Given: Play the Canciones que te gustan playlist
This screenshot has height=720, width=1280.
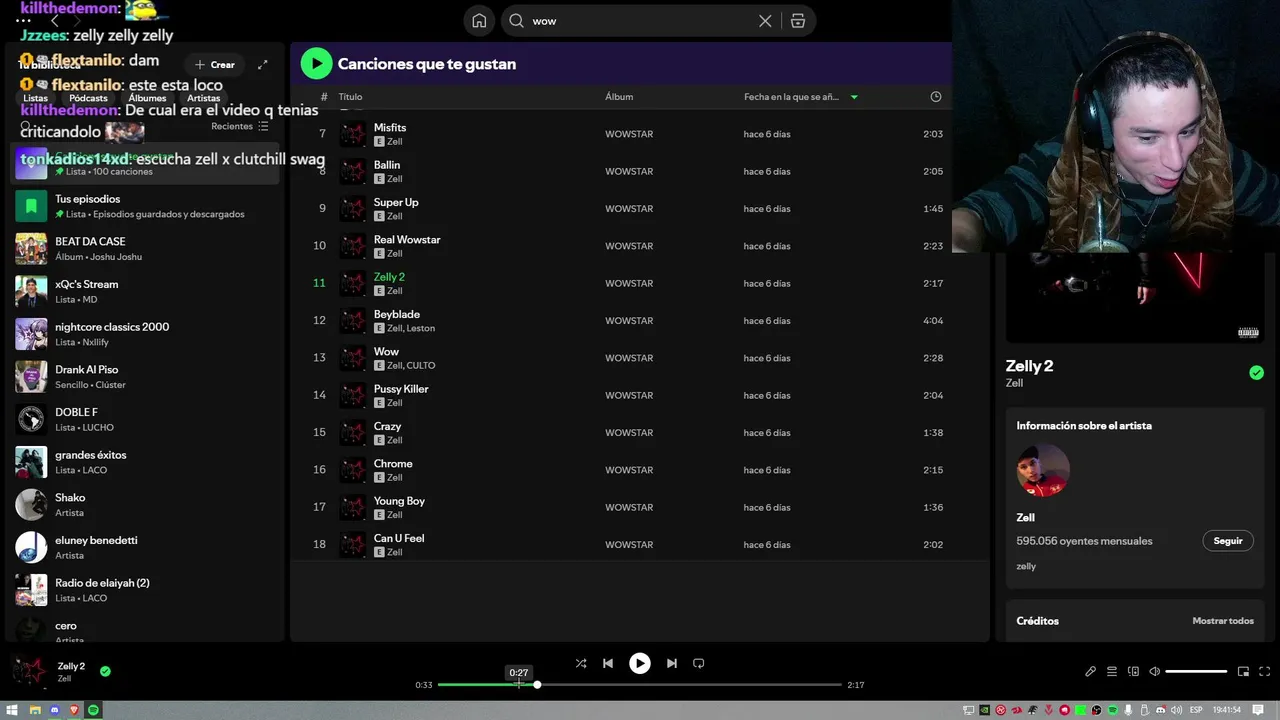Looking at the screenshot, I should tap(316, 64).
